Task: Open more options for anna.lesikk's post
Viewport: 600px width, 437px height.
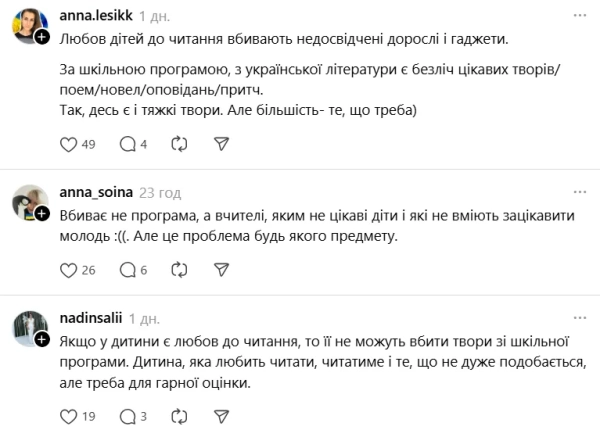Action: pyautogui.click(x=578, y=17)
